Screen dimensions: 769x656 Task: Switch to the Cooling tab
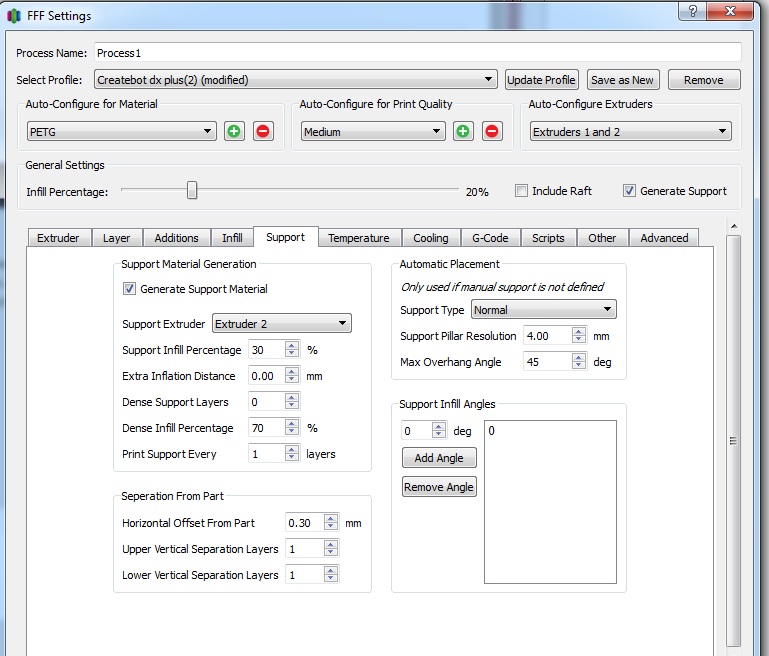(431, 238)
